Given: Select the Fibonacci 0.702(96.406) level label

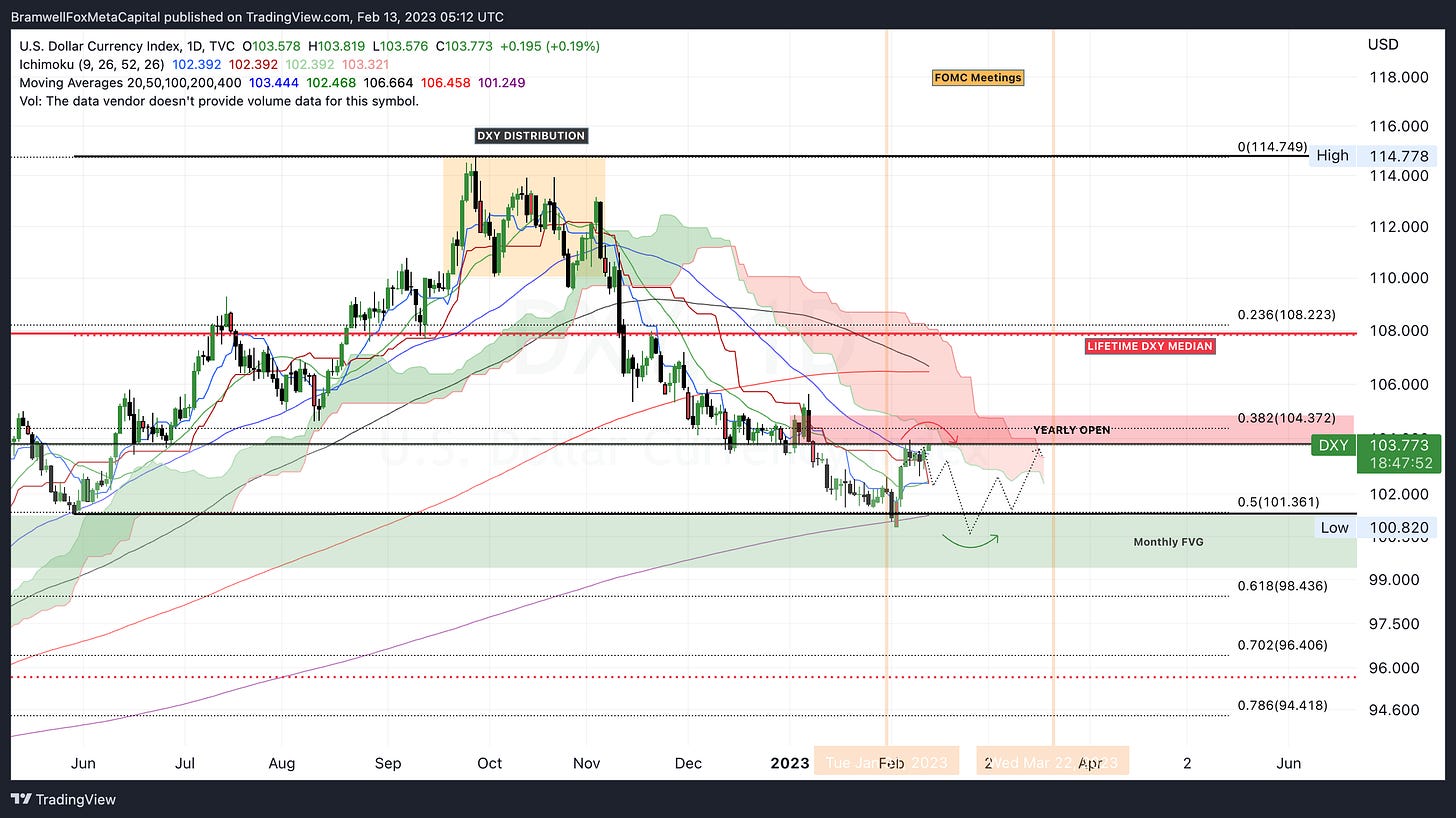Looking at the screenshot, I should click(1282, 645).
